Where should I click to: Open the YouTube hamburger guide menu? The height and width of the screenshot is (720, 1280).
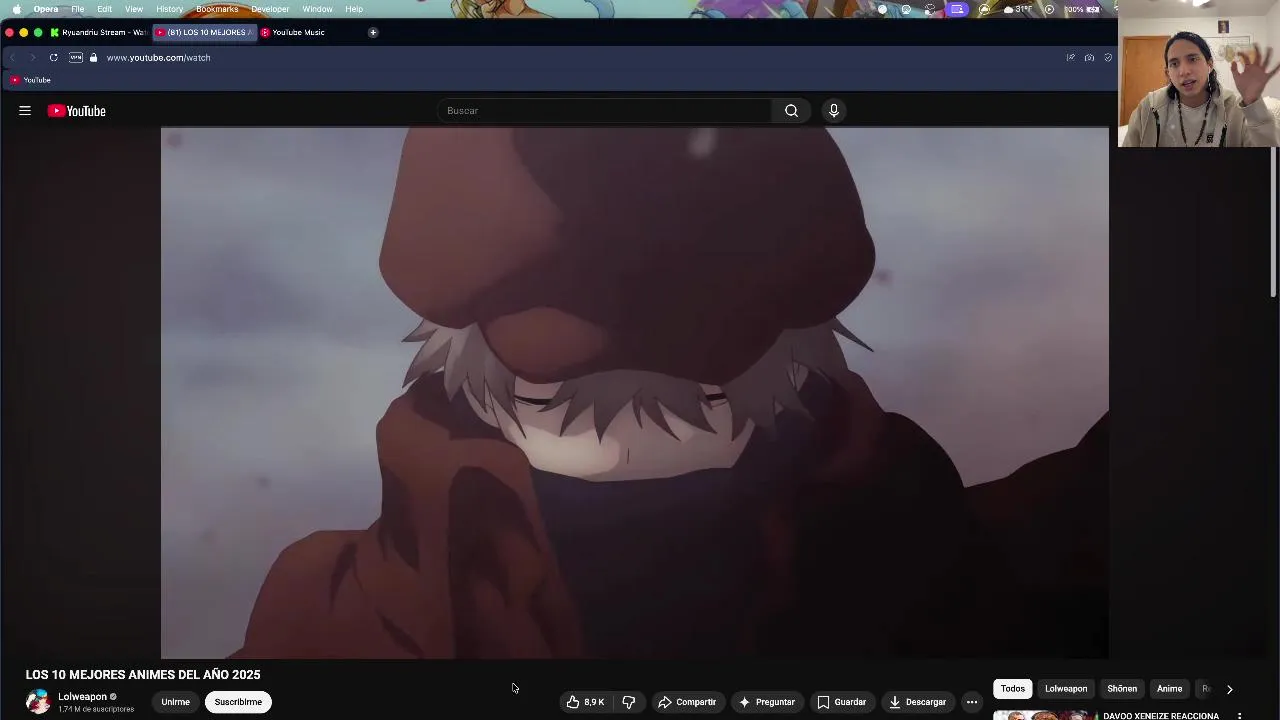tap(25, 111)
